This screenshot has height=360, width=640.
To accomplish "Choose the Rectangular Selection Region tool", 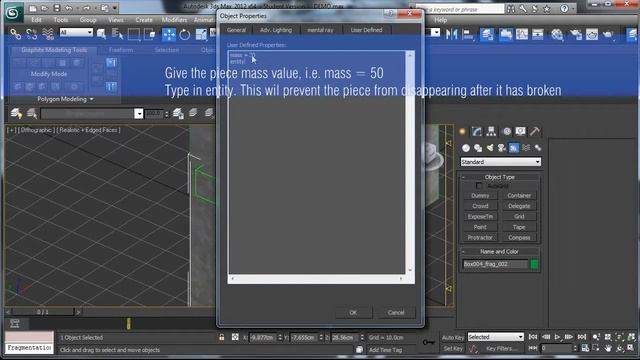I will point(133,34).
